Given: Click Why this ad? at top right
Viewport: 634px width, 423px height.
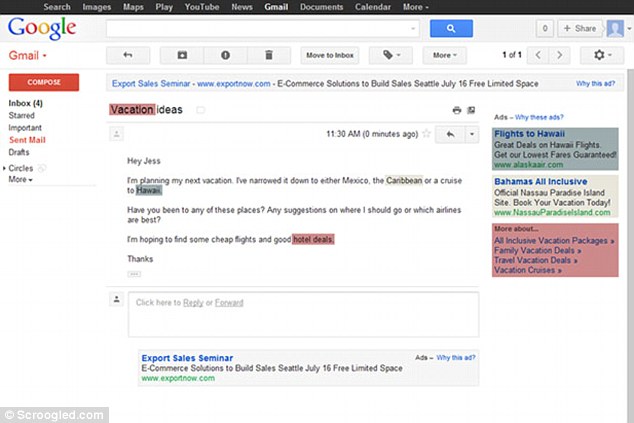Looking at the screenshot, I should pos(595,84).
